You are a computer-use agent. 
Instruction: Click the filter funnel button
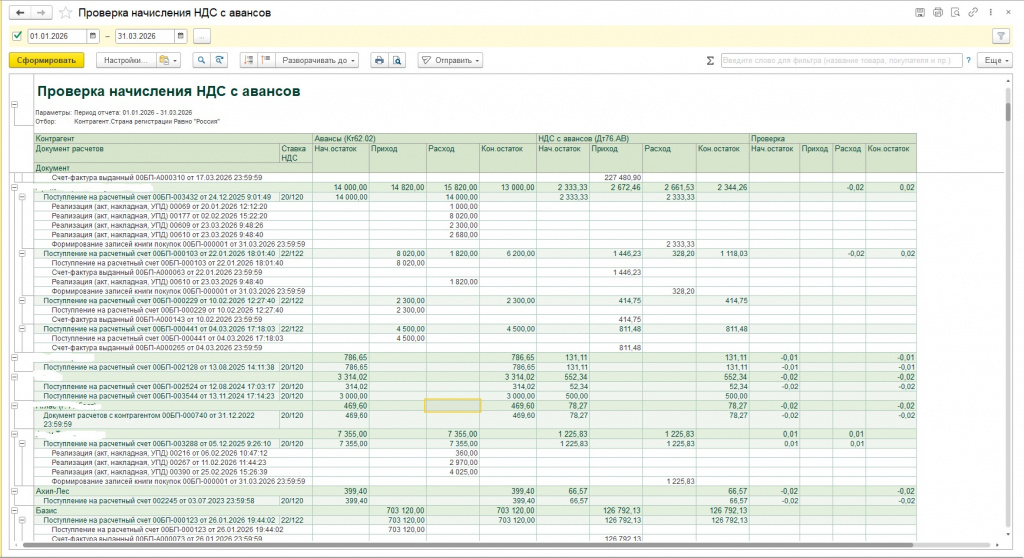point(1000,36)
